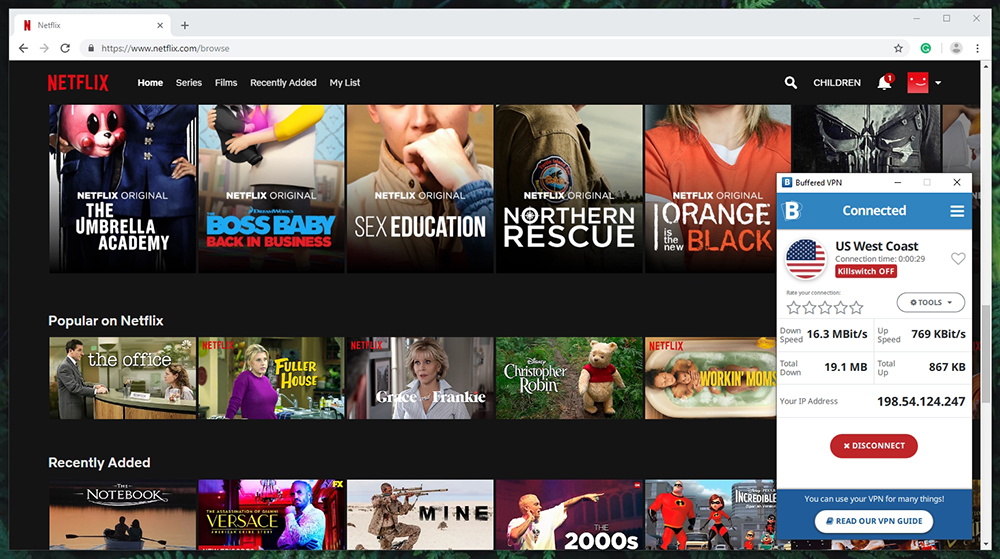Open The 2000s thumbnail
Image resolution: width=1000 pixels, height=559 pixels.
click(x=569, y=514)
